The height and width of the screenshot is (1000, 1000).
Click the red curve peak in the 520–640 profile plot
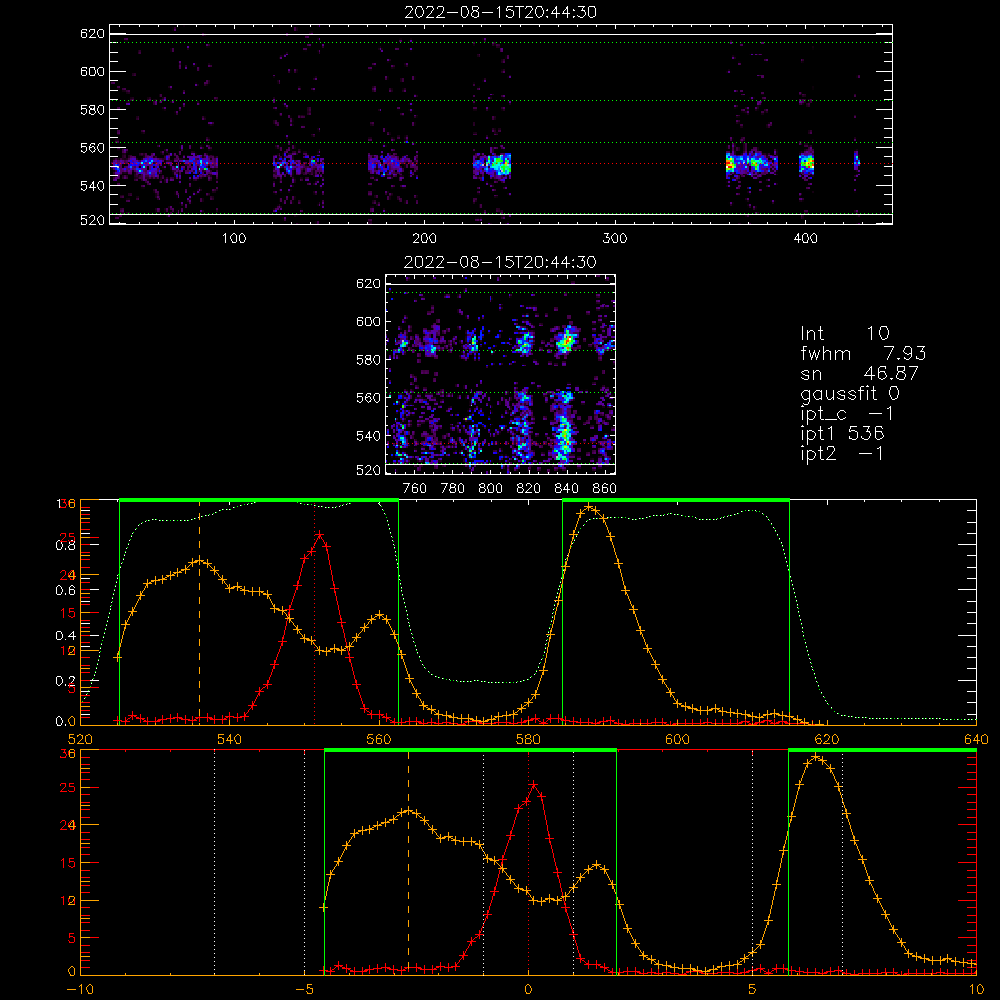tap(320, 534)
